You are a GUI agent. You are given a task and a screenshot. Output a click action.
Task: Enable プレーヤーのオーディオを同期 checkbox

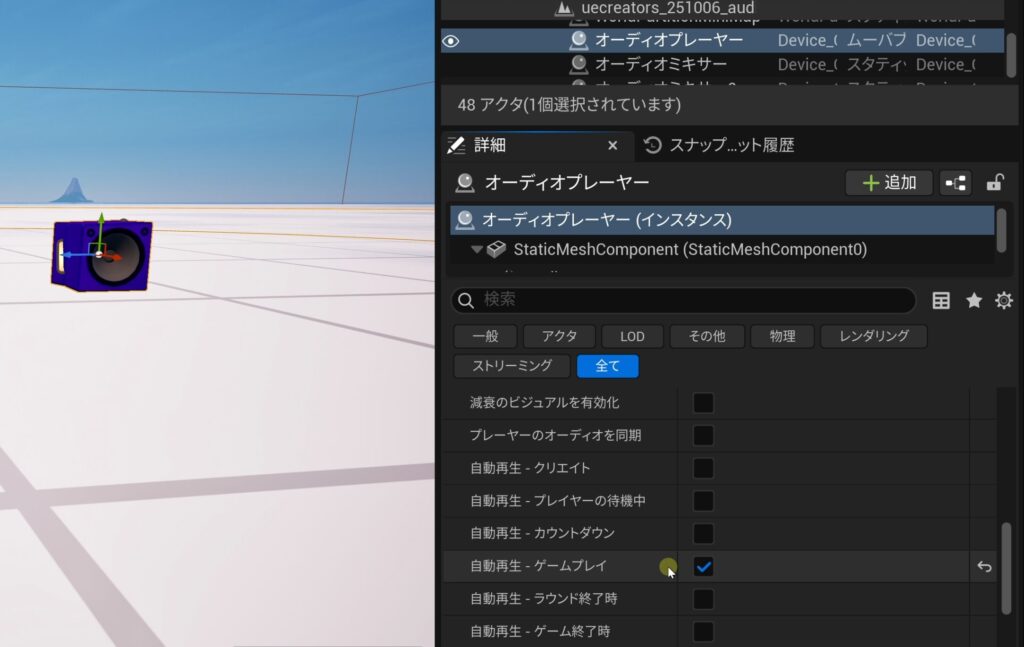coord(704,436)
